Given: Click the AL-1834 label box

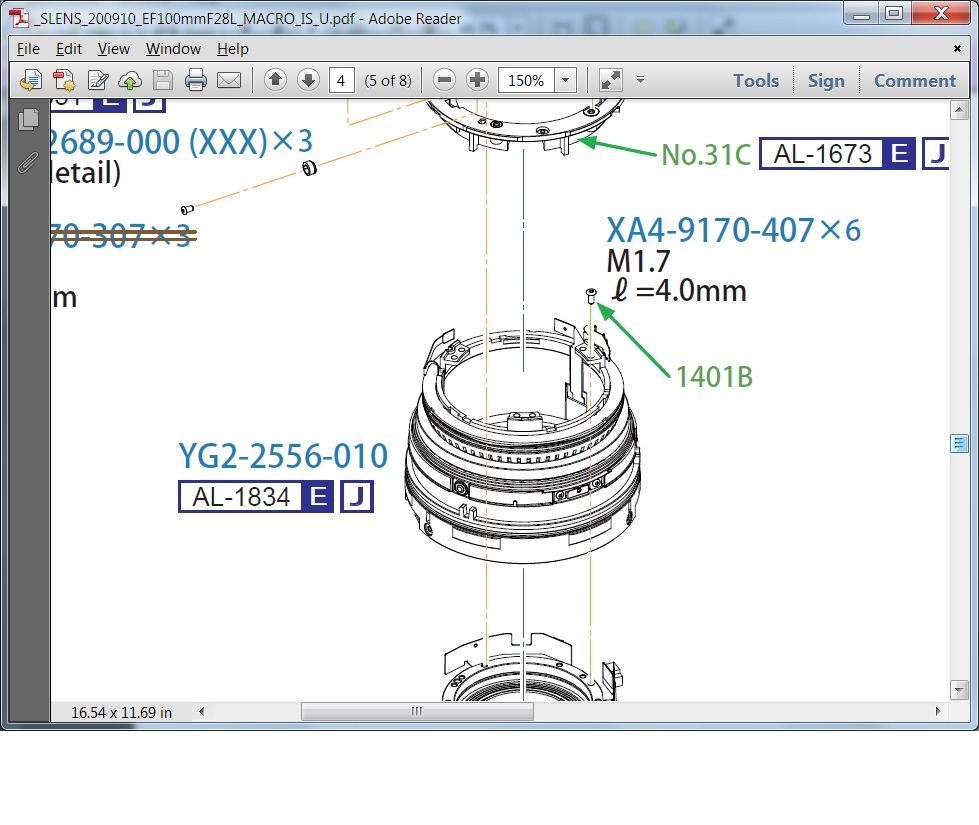Looking at the screenshot, I should pyautogui.click(x=240, y=497).
